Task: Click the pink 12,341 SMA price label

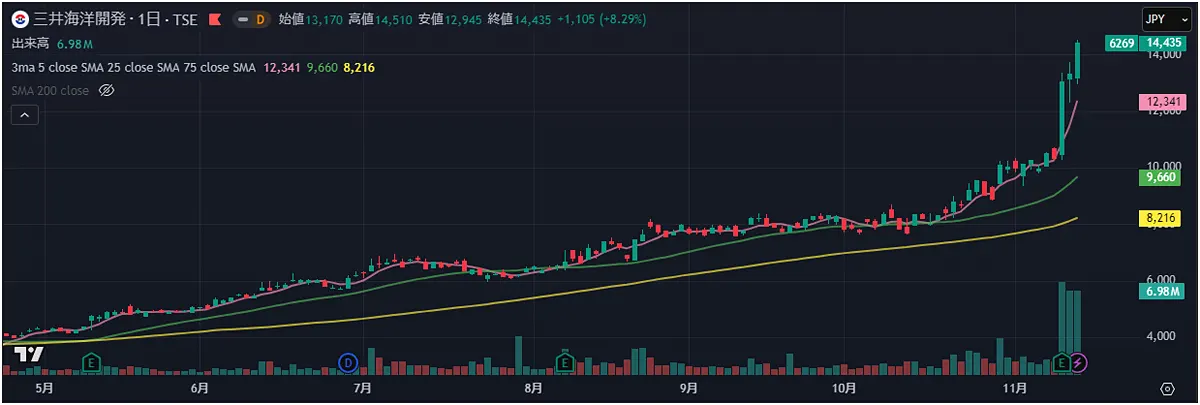Action: (1161, 102)
